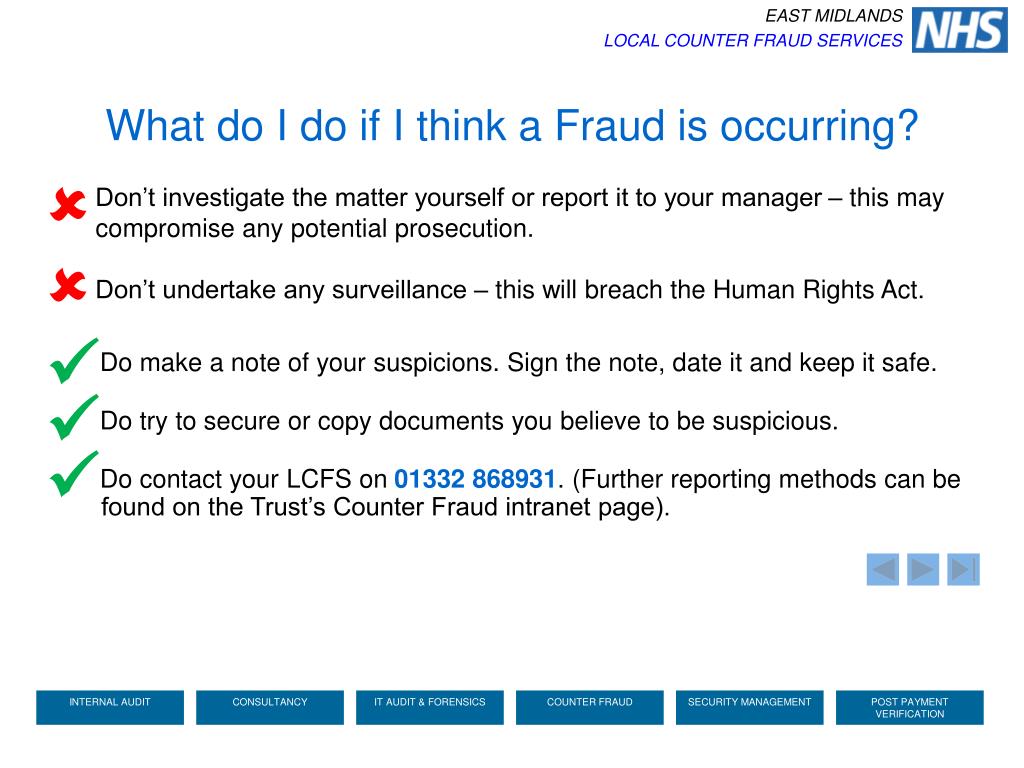
Task: Open Post Payment Verification section
Action: (x=910, y=707)
